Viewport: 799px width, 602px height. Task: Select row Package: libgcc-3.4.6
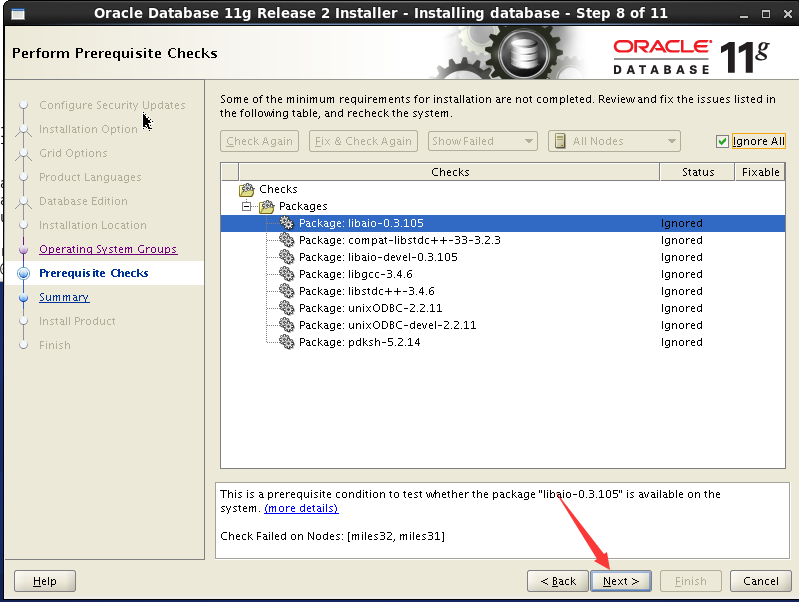tap(503, 274)
